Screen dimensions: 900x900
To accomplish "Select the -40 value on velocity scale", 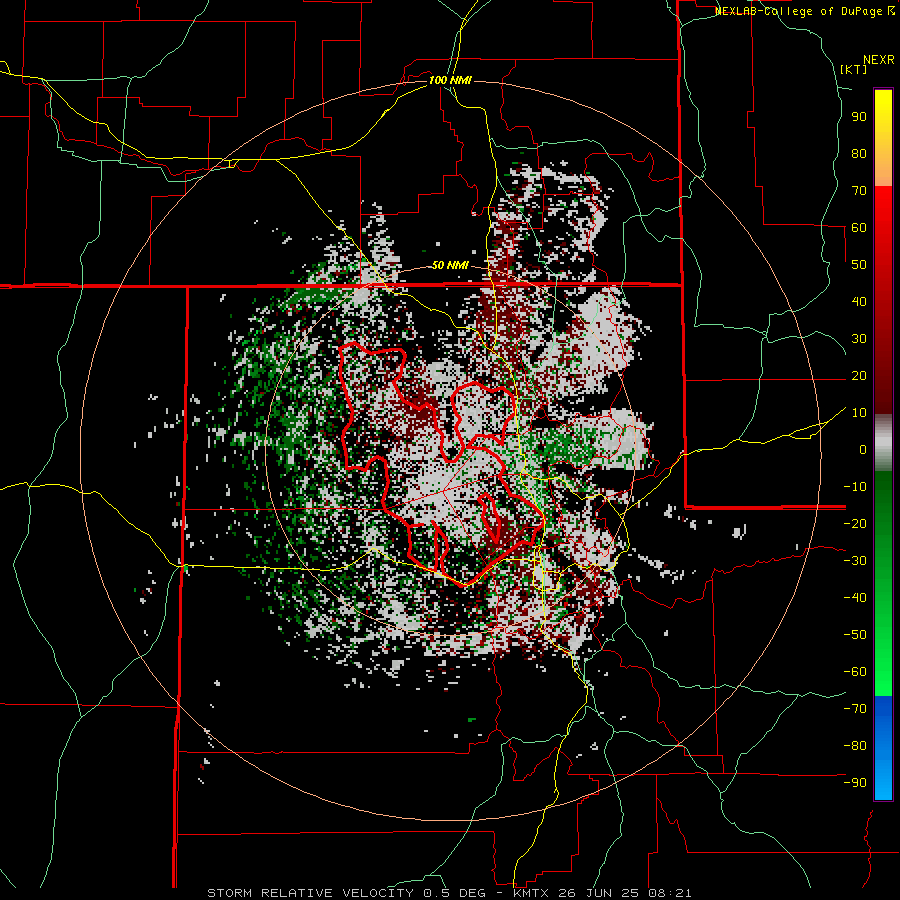I will tap(855, 598).
